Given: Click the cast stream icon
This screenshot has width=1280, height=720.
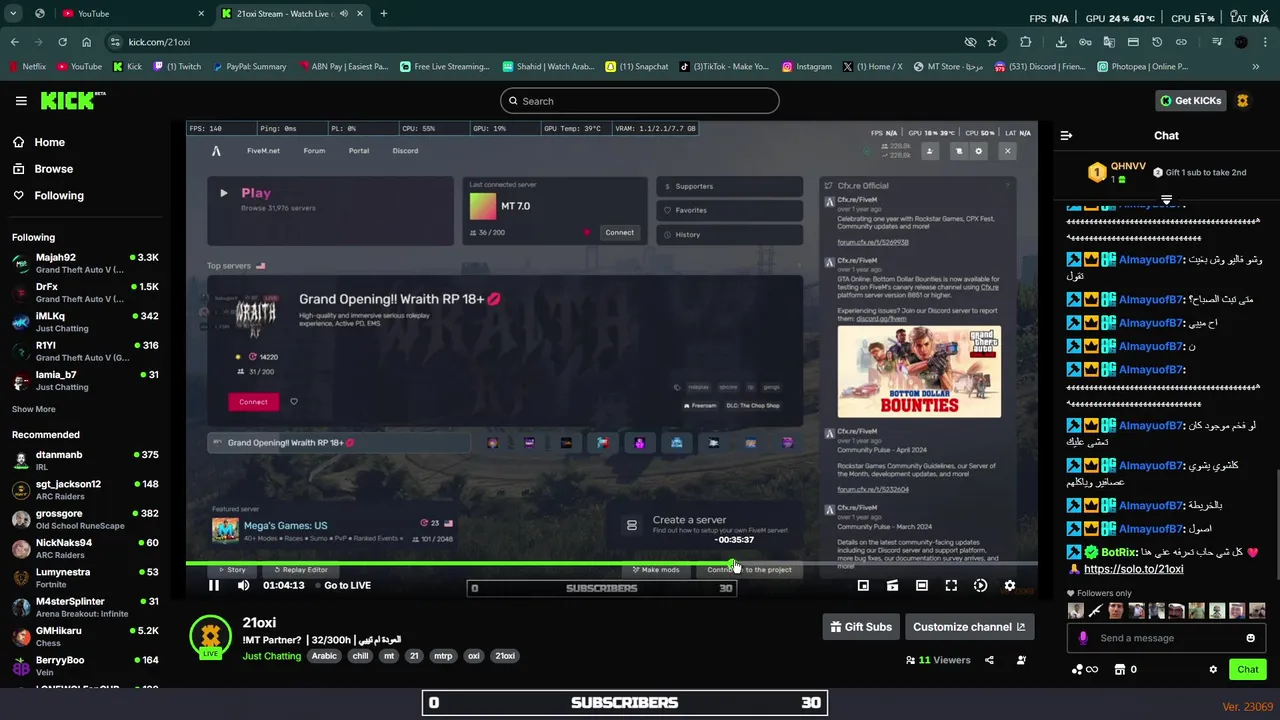Looking at the screenshot, I should [892, 586].
